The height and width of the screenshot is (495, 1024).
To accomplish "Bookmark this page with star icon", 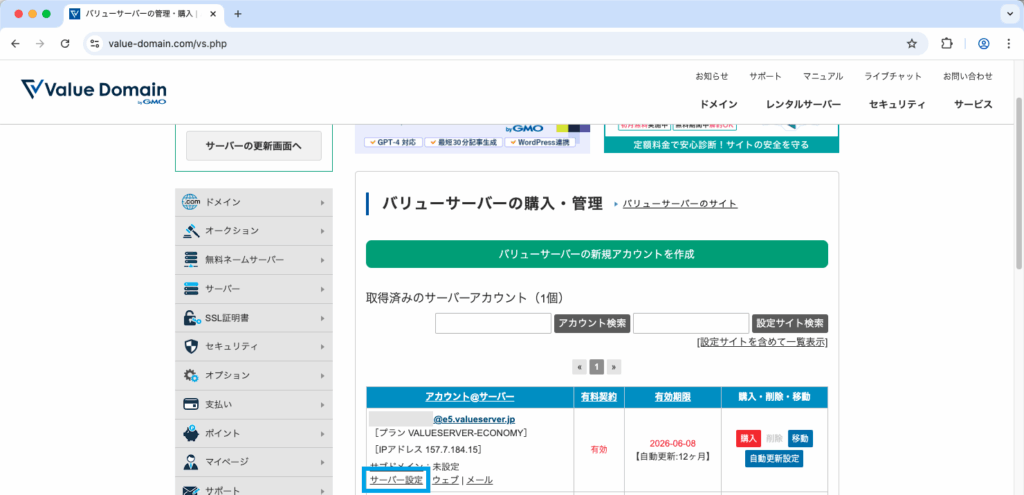I will point(912,44).
